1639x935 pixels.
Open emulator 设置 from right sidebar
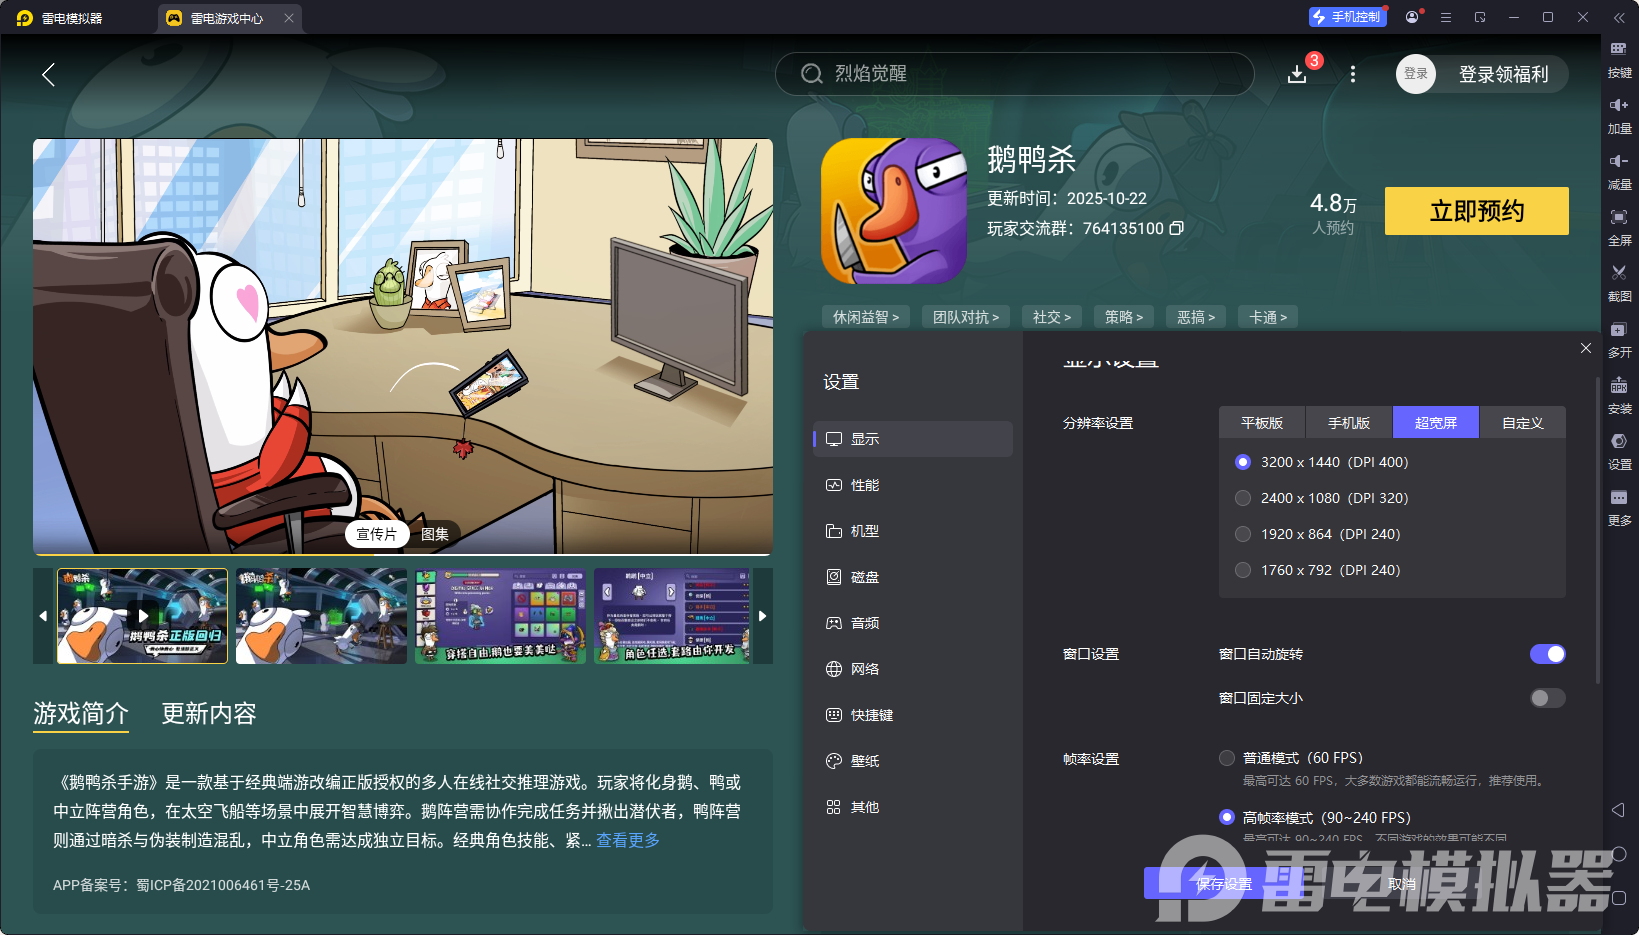[x=1619, y=451]
